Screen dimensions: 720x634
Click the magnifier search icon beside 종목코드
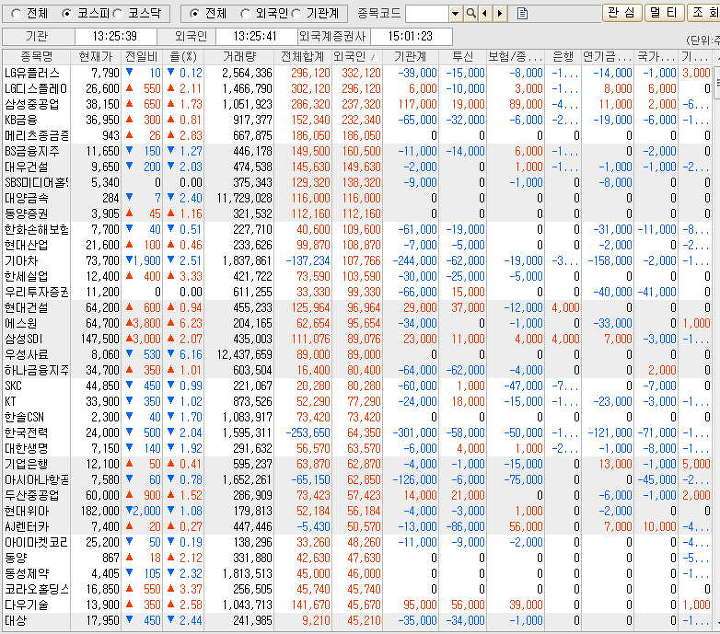pos(471,14)
